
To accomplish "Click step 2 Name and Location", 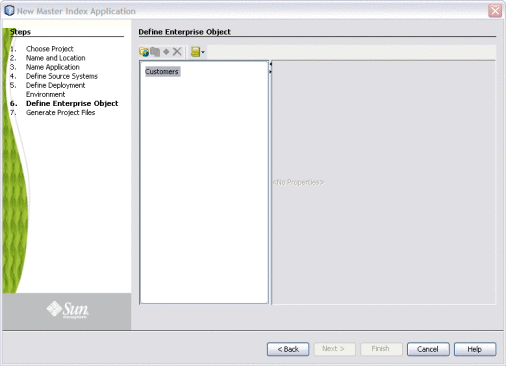I will [x=56, y=58].
